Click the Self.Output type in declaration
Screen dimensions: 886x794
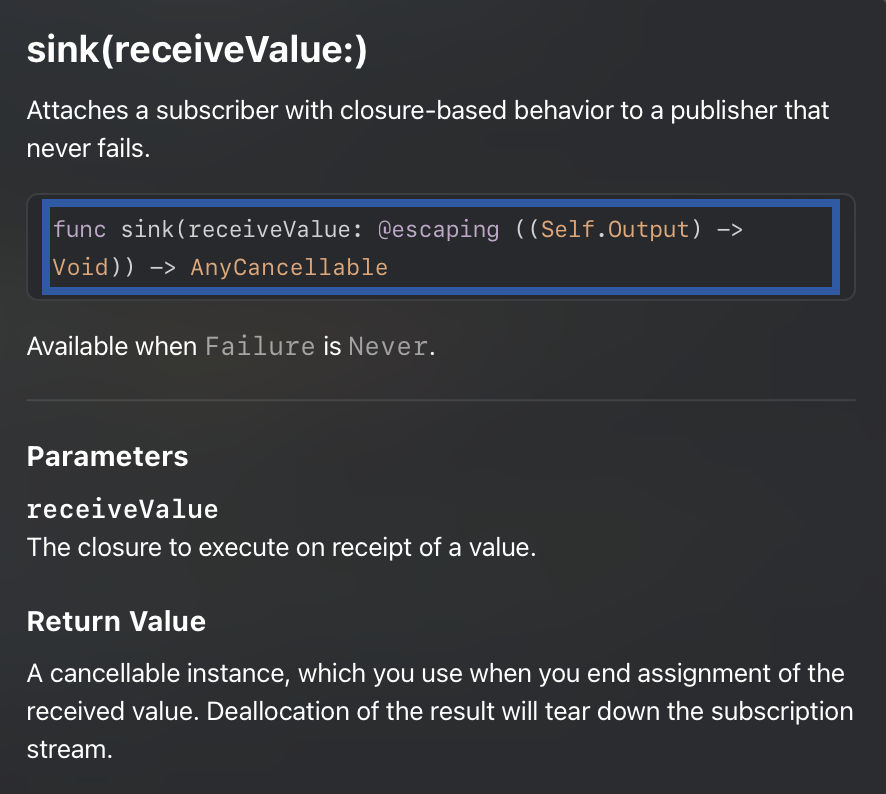tap(614, 229)
